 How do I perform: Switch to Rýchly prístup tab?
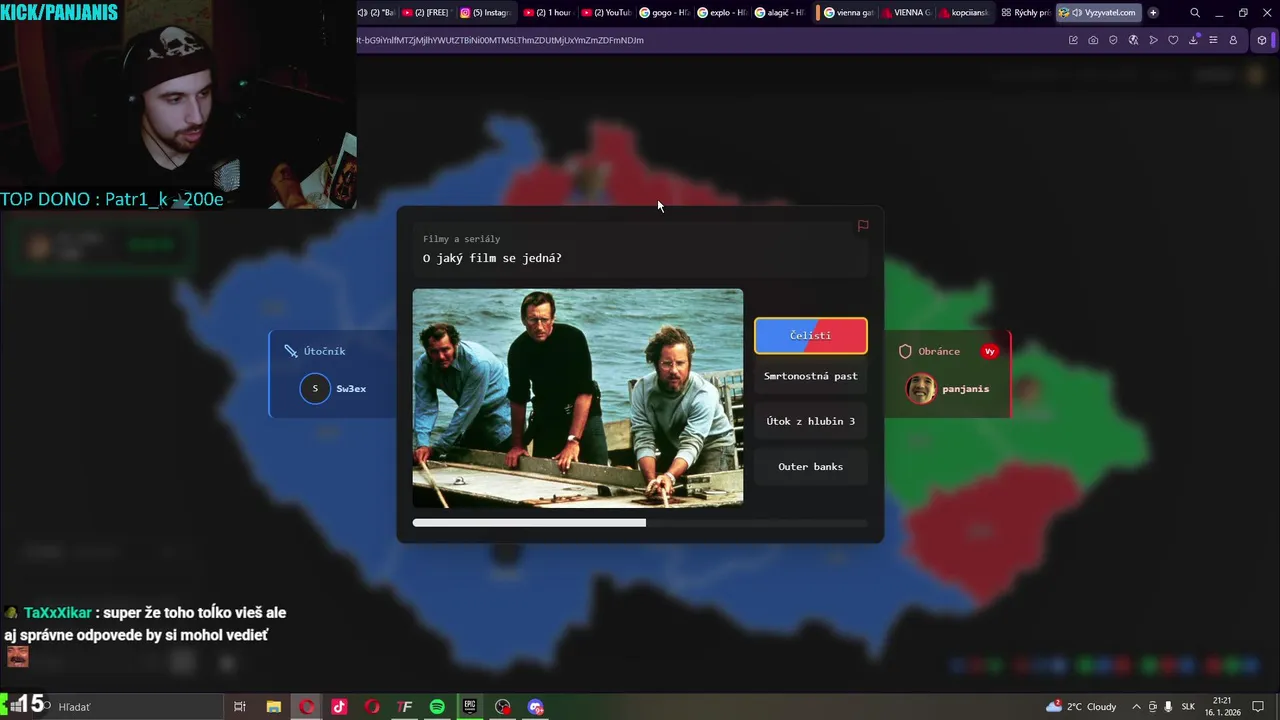tap(1025, 13)
